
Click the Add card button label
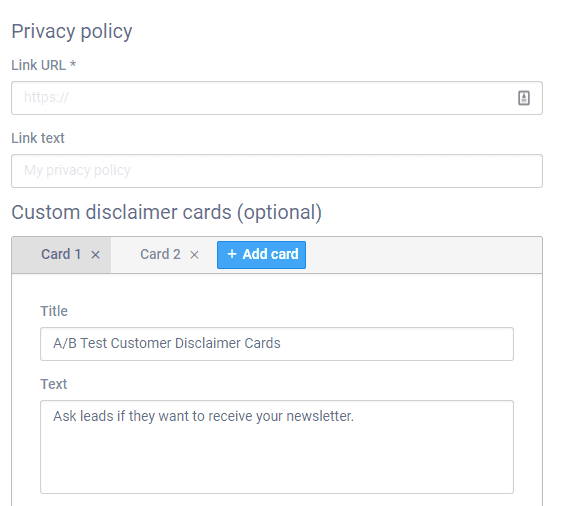270,254
